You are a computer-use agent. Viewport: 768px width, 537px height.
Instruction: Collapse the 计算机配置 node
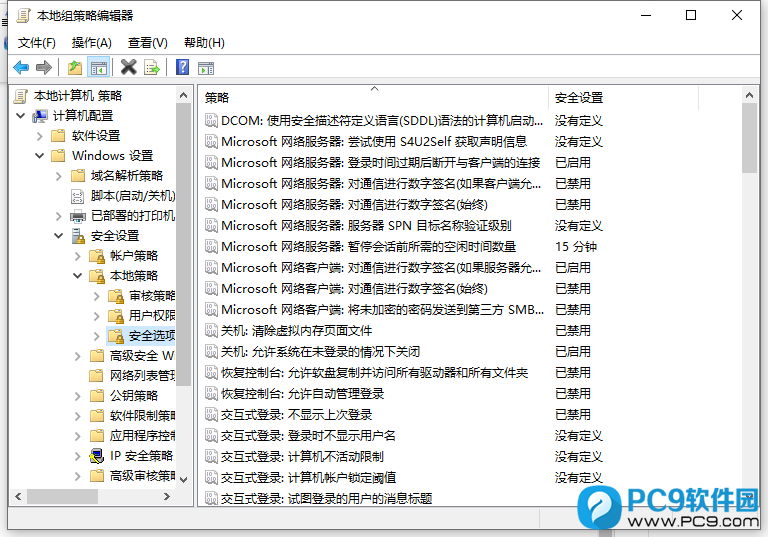tap(21, 116)
